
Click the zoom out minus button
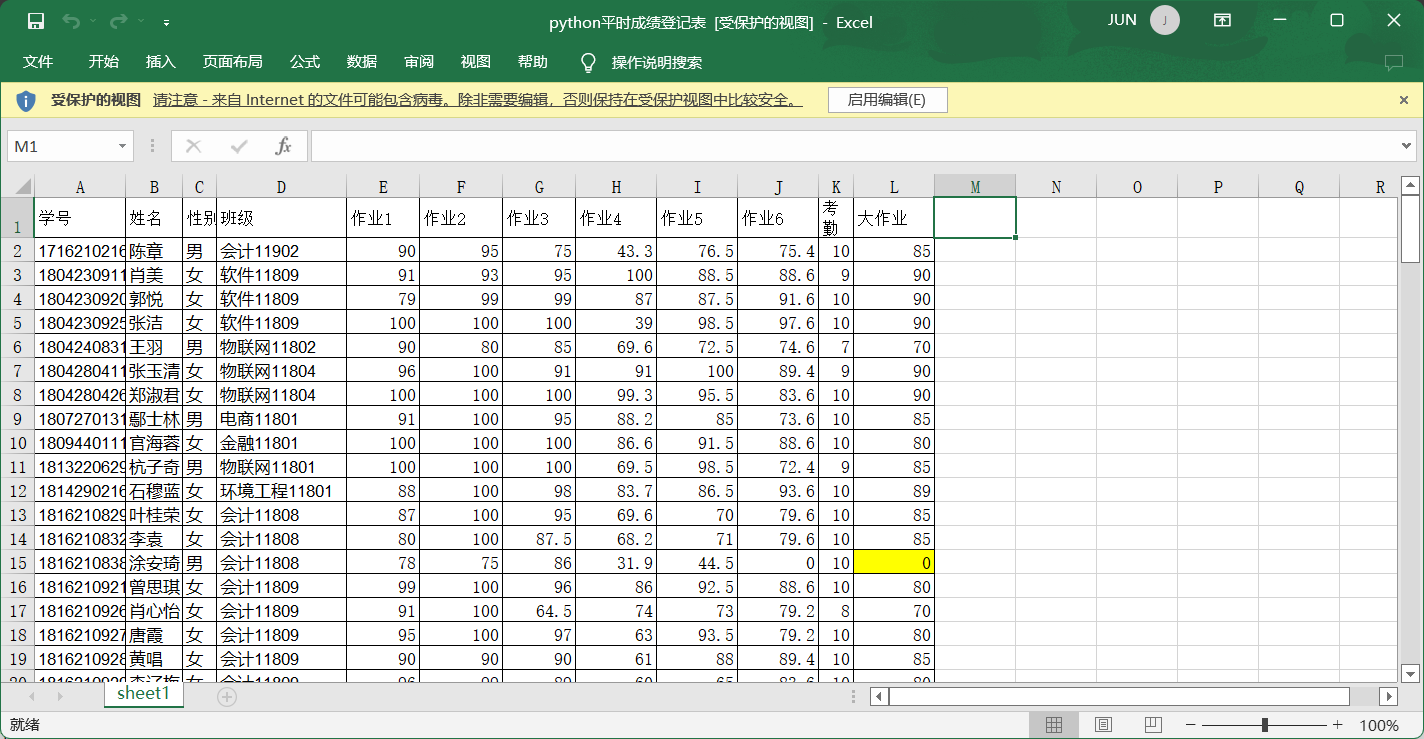coord(1190,725)
